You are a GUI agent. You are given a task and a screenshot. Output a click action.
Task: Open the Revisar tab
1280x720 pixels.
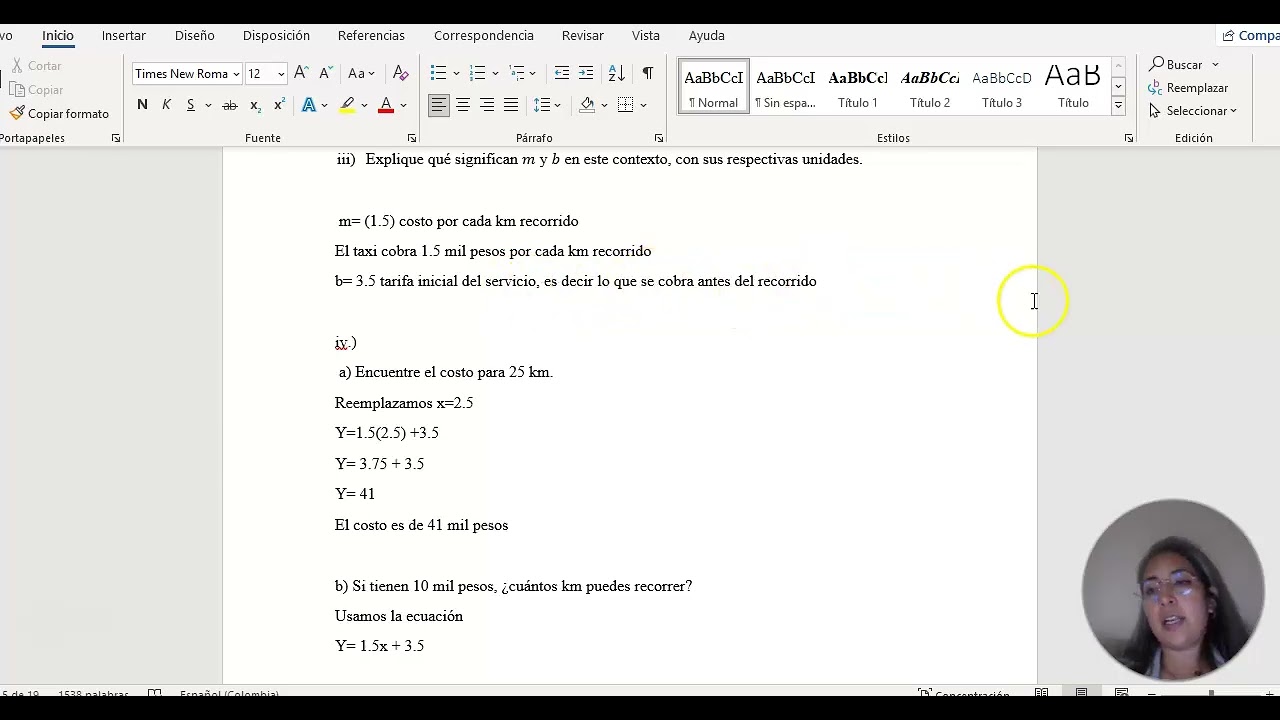click(583, 35)
